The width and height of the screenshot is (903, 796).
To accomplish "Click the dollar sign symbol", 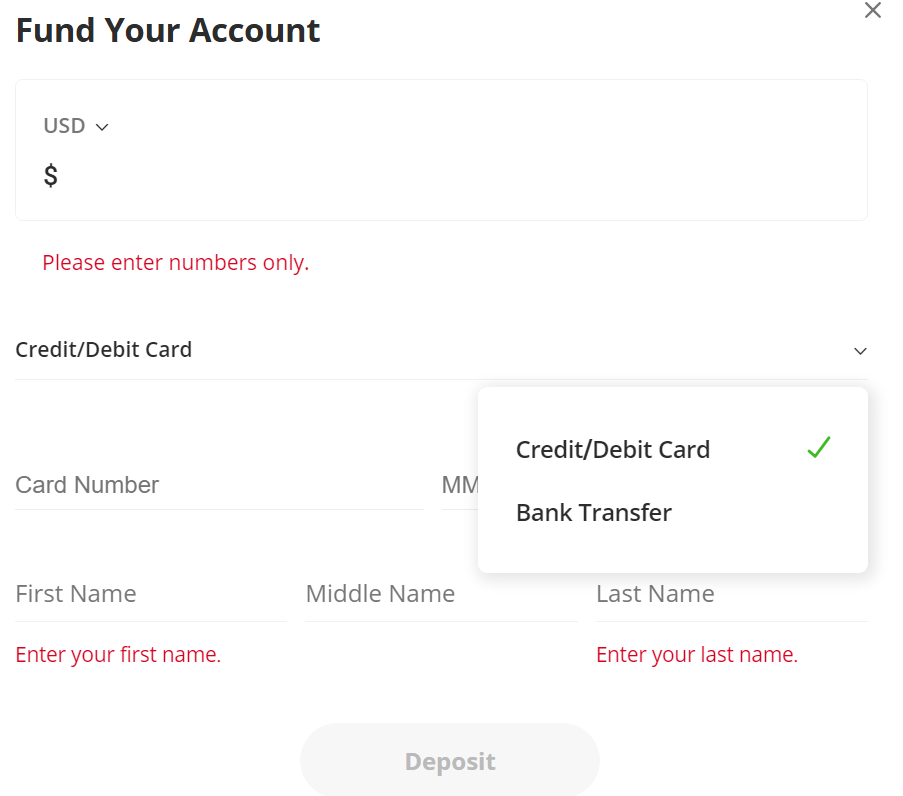I will tap(51, 177).
